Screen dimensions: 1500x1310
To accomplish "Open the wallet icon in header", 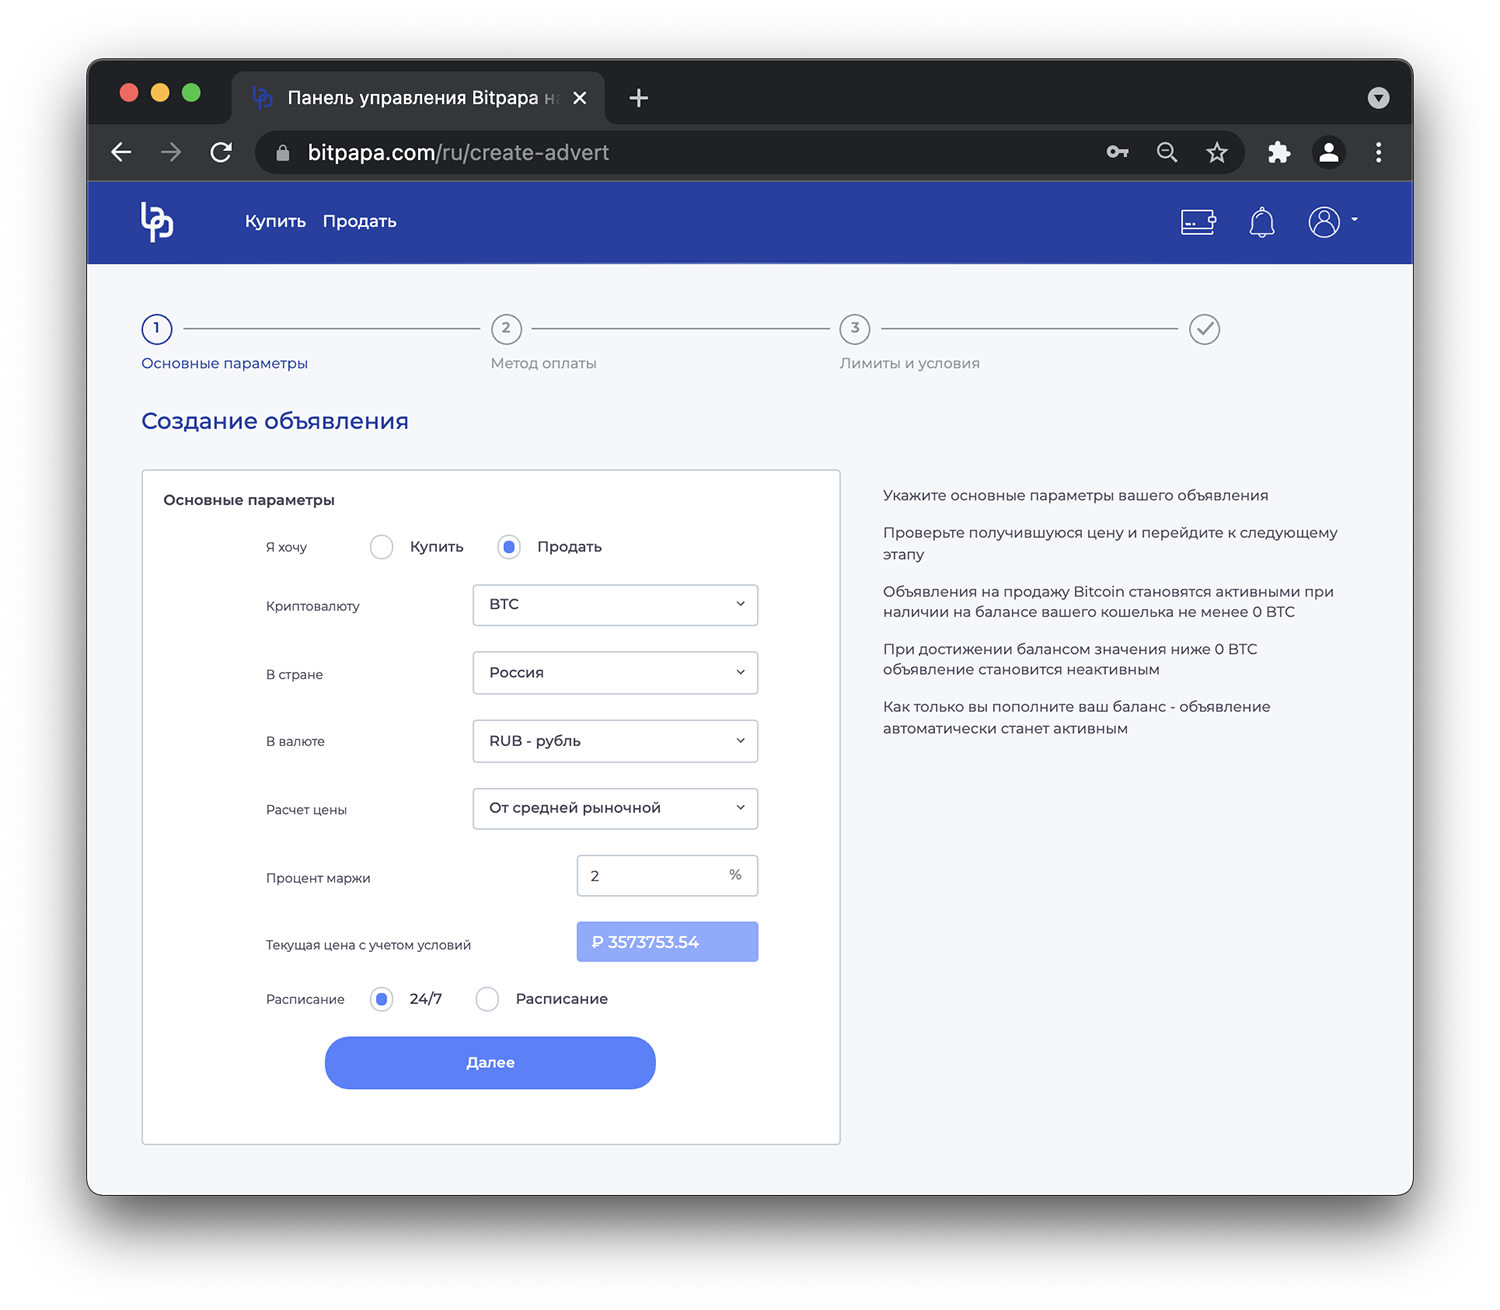I will (1198, 222).
